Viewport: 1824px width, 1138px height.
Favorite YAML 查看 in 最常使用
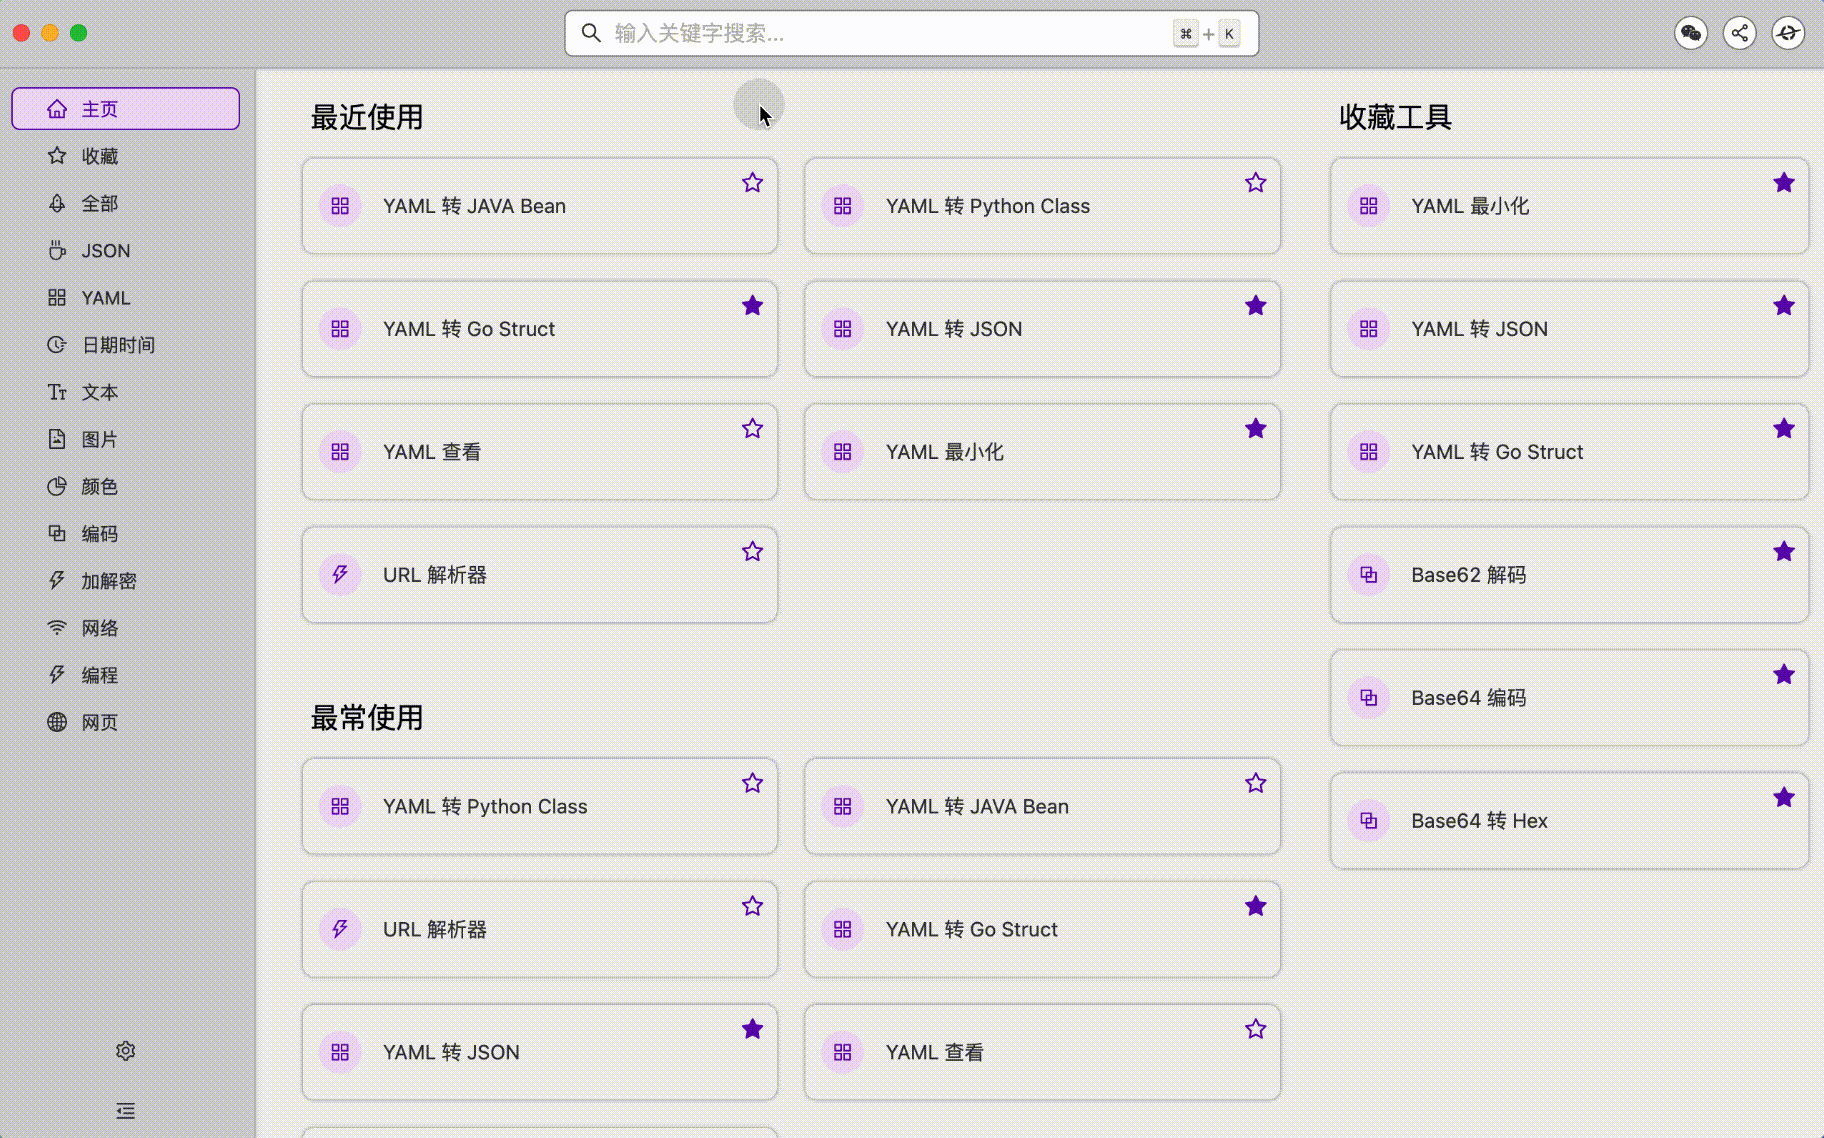pos(1256,1029)
